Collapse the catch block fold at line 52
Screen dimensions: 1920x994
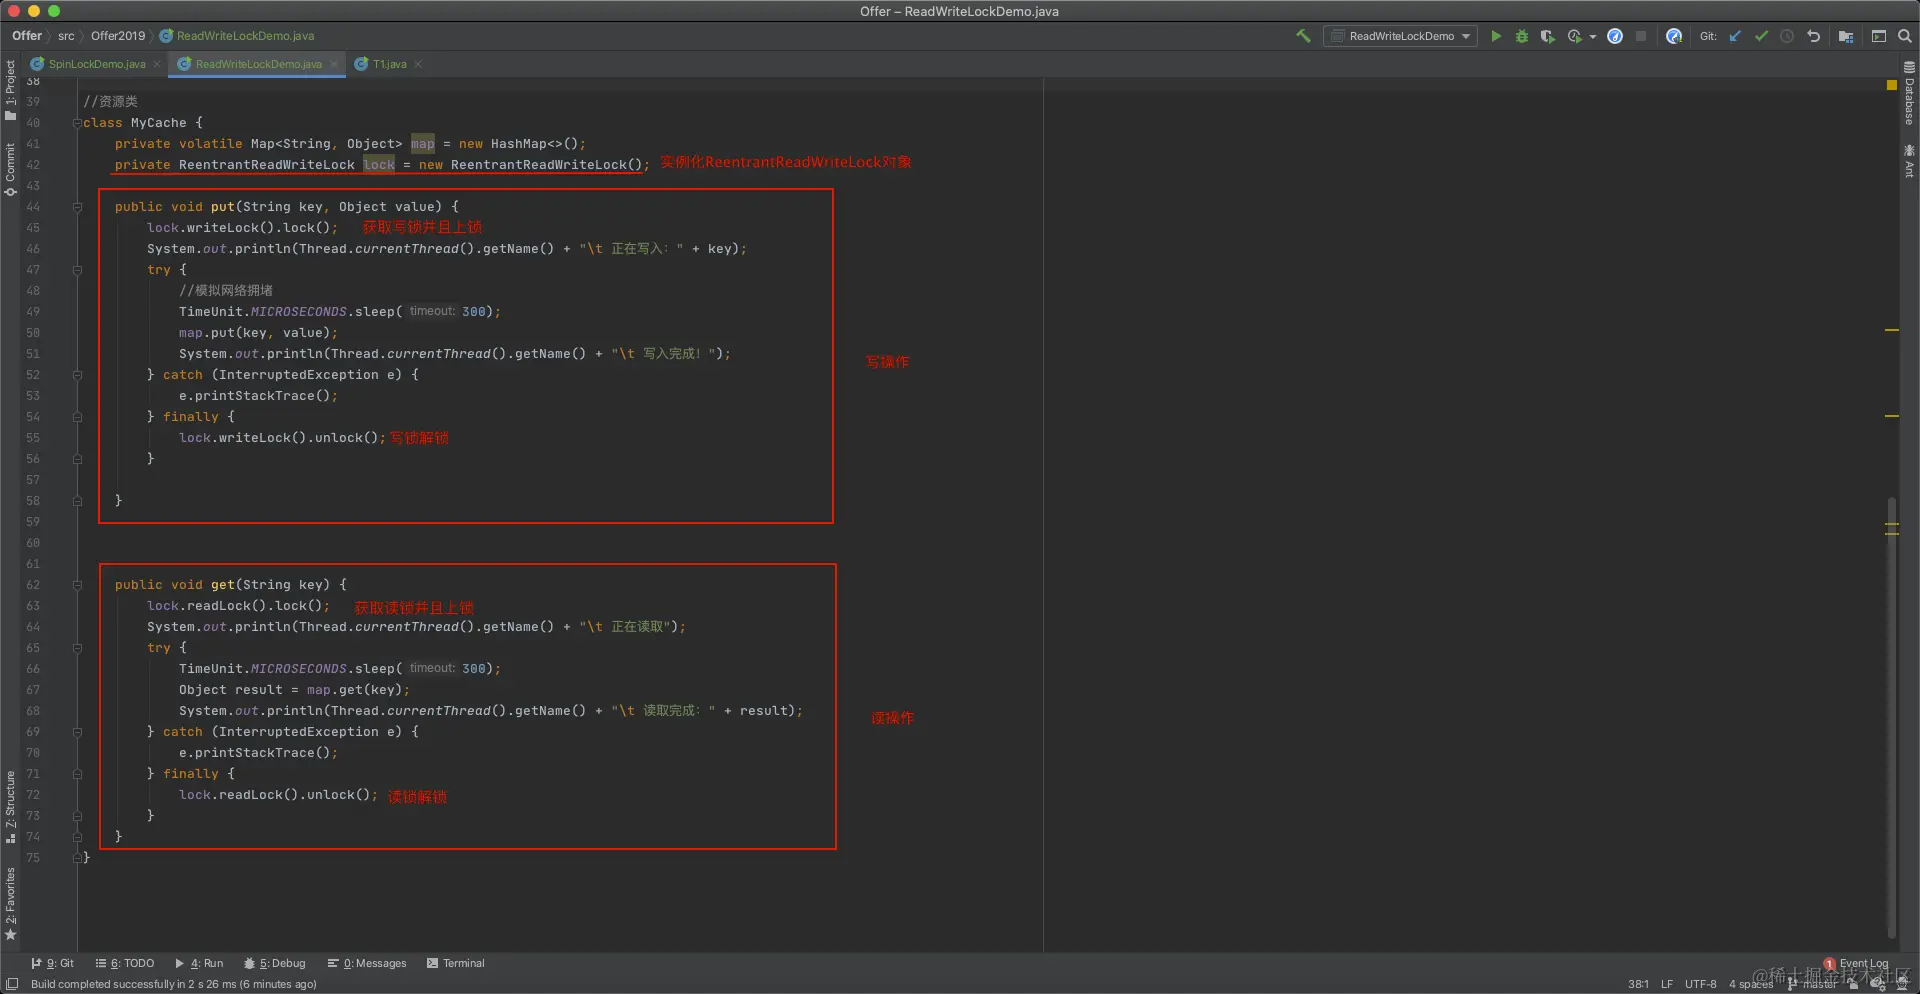[x=77, y=375]
